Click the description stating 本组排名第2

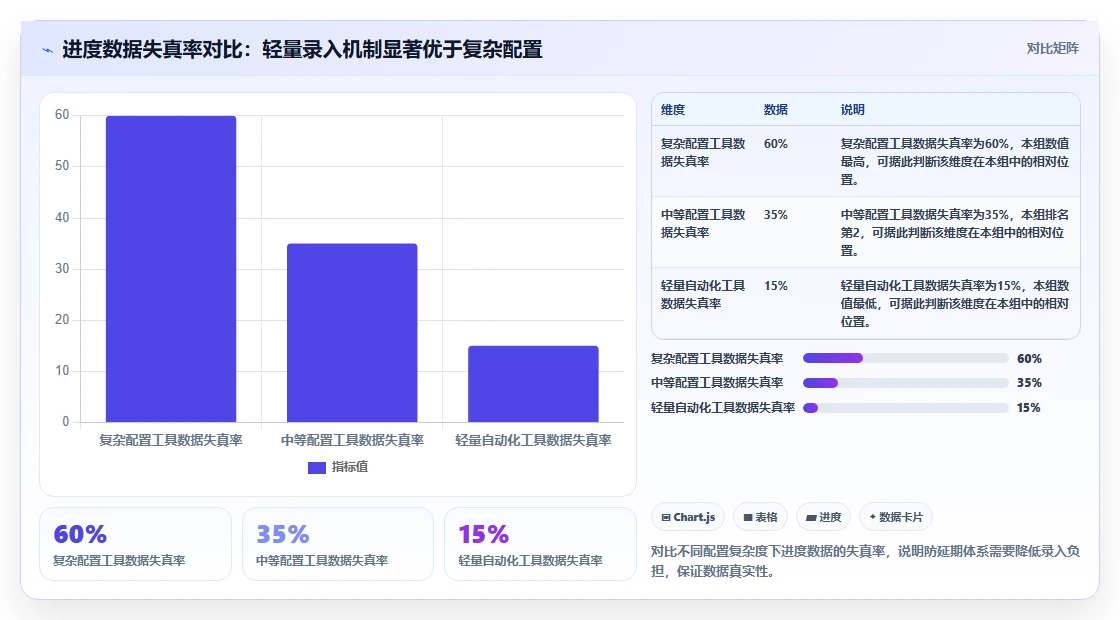(955, 232)
